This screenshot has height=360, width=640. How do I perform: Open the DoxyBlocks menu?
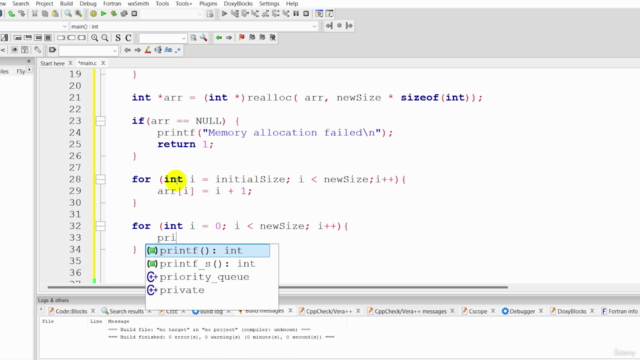click(238, 4)
